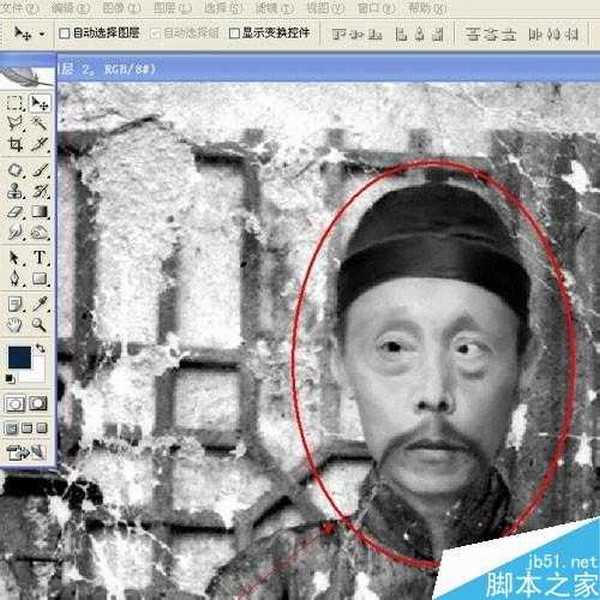This screenshot has width=600, height=600.
Task: Align bottom edges
Action: (x=375, y=34)
